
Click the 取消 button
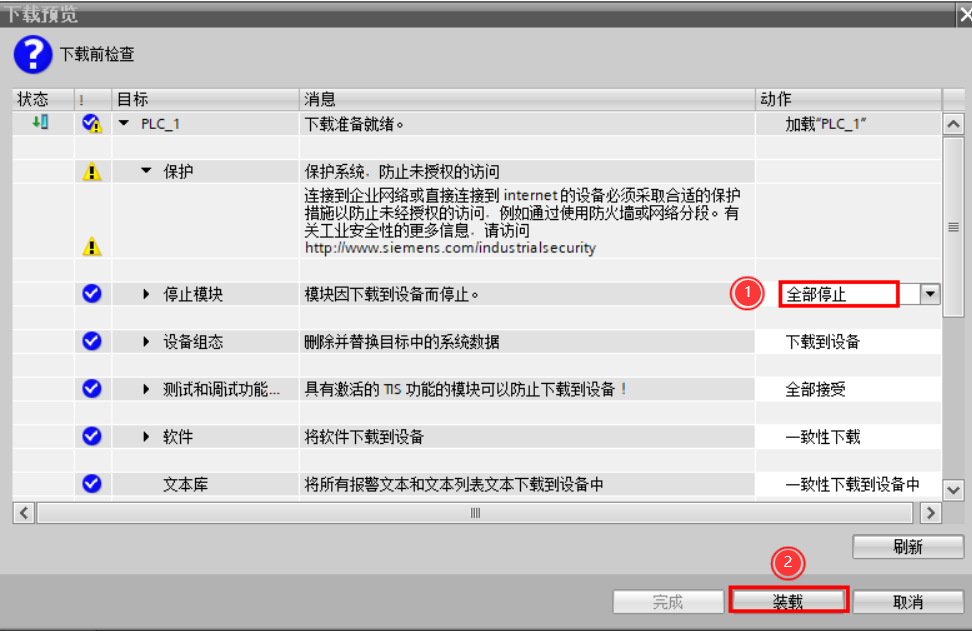click(x=907, y=601)
